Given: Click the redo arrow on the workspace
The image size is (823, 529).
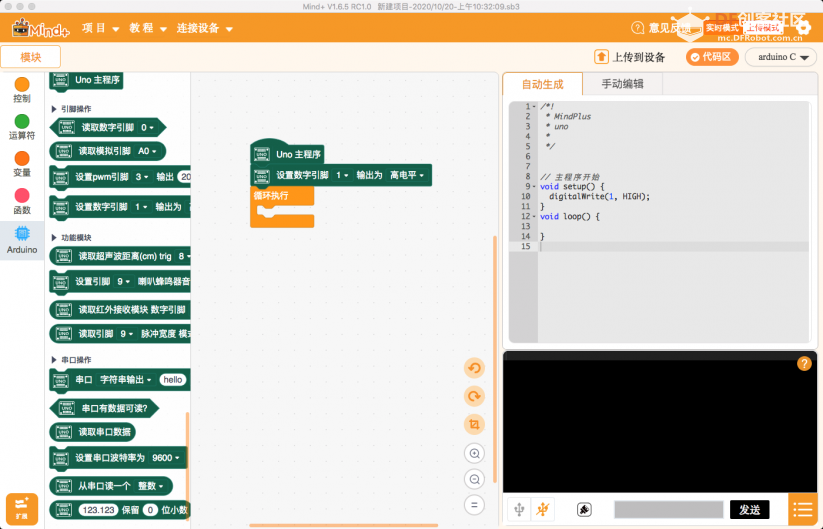Looking at the screenshot, I should pyautogui.click(x=474, y=396).
